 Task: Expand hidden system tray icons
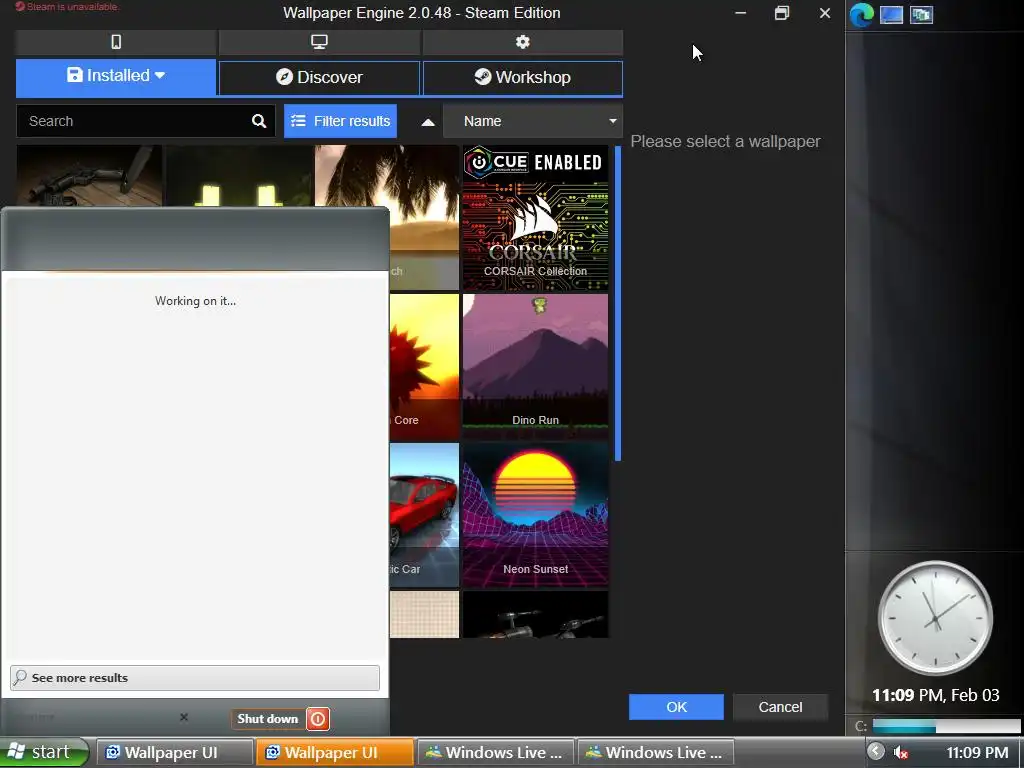pyautogui.click(x=876, y=752)
